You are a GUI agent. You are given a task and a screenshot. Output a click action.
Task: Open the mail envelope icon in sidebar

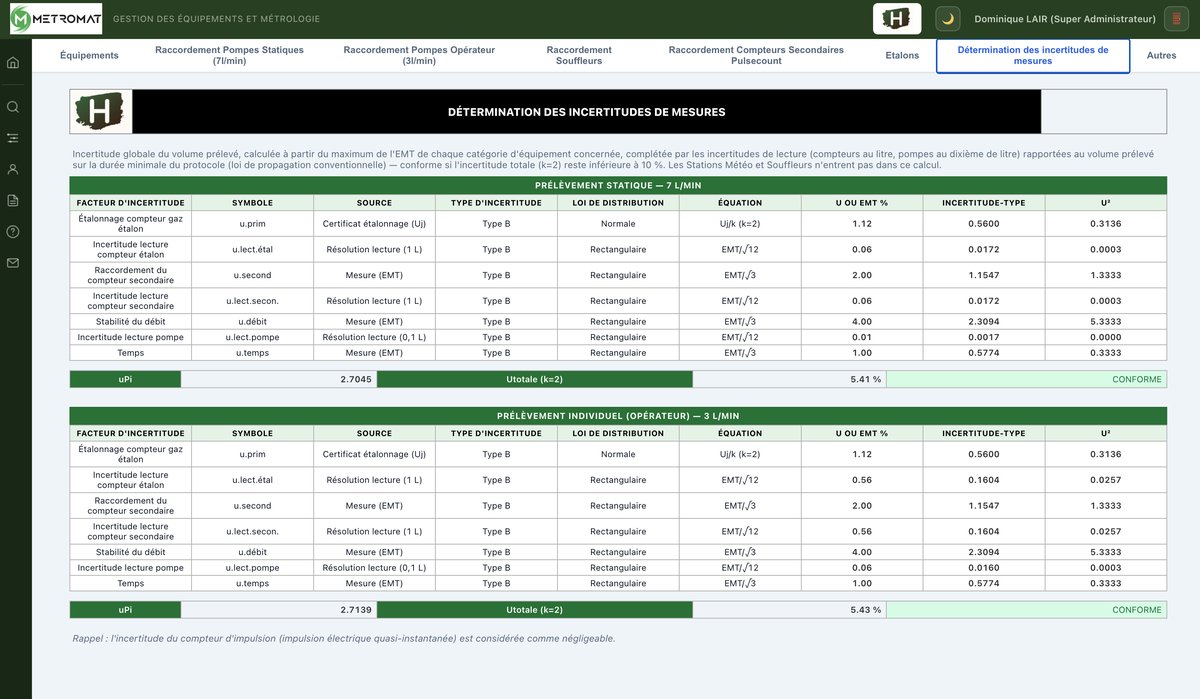point(13,263)
